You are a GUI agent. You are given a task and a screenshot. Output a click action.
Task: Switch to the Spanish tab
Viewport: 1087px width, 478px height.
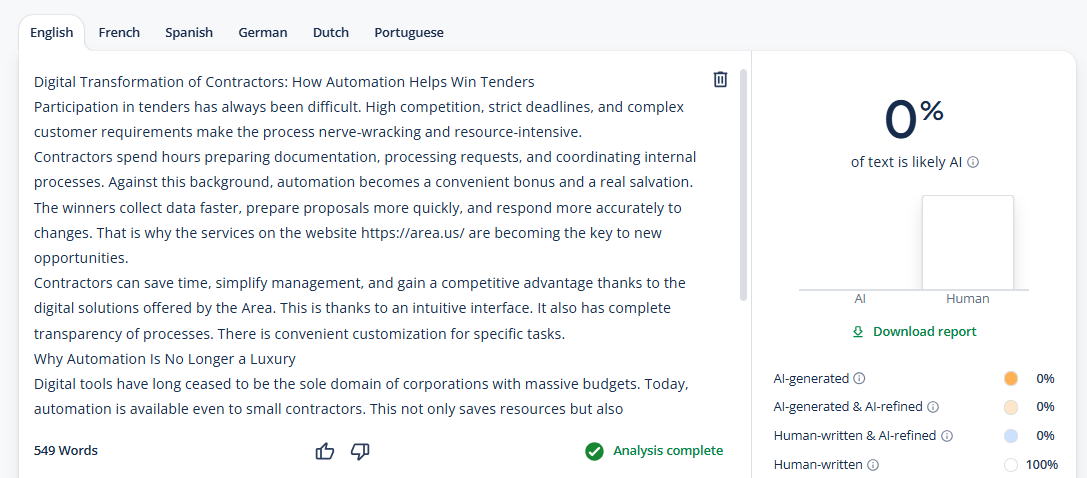[x=189, y=33]
